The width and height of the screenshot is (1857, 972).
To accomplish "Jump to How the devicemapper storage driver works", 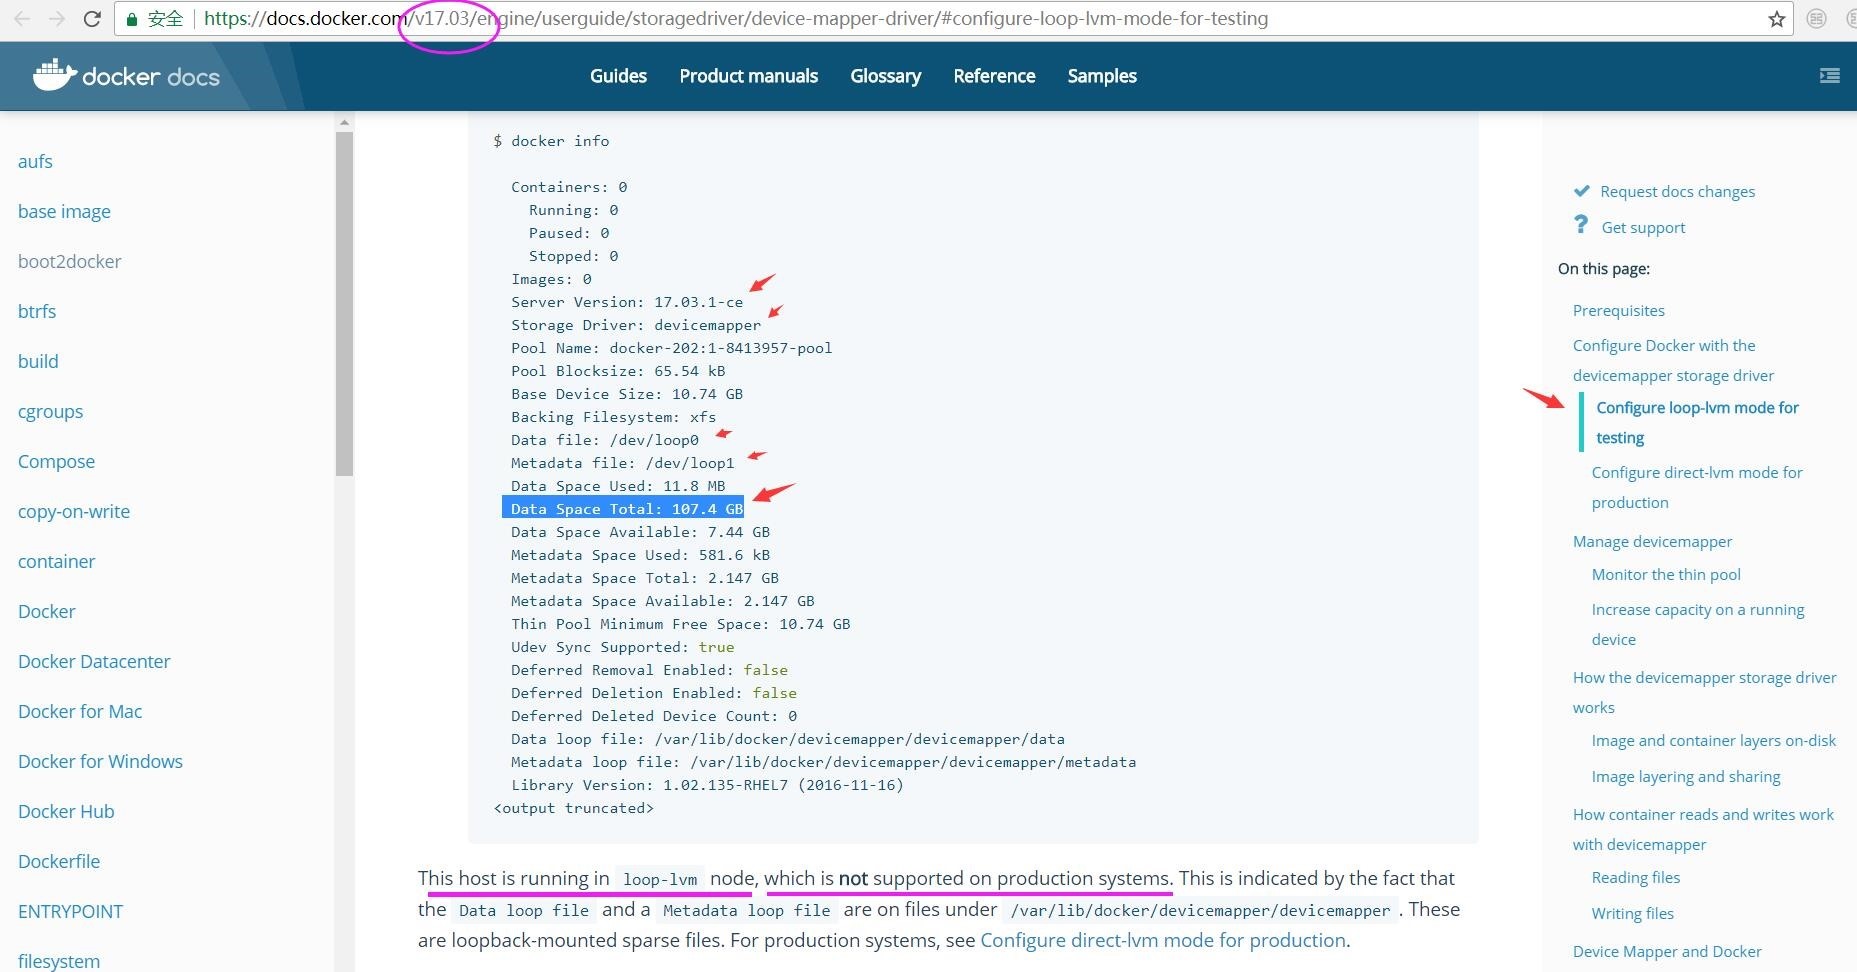I will click(1704, 692).
